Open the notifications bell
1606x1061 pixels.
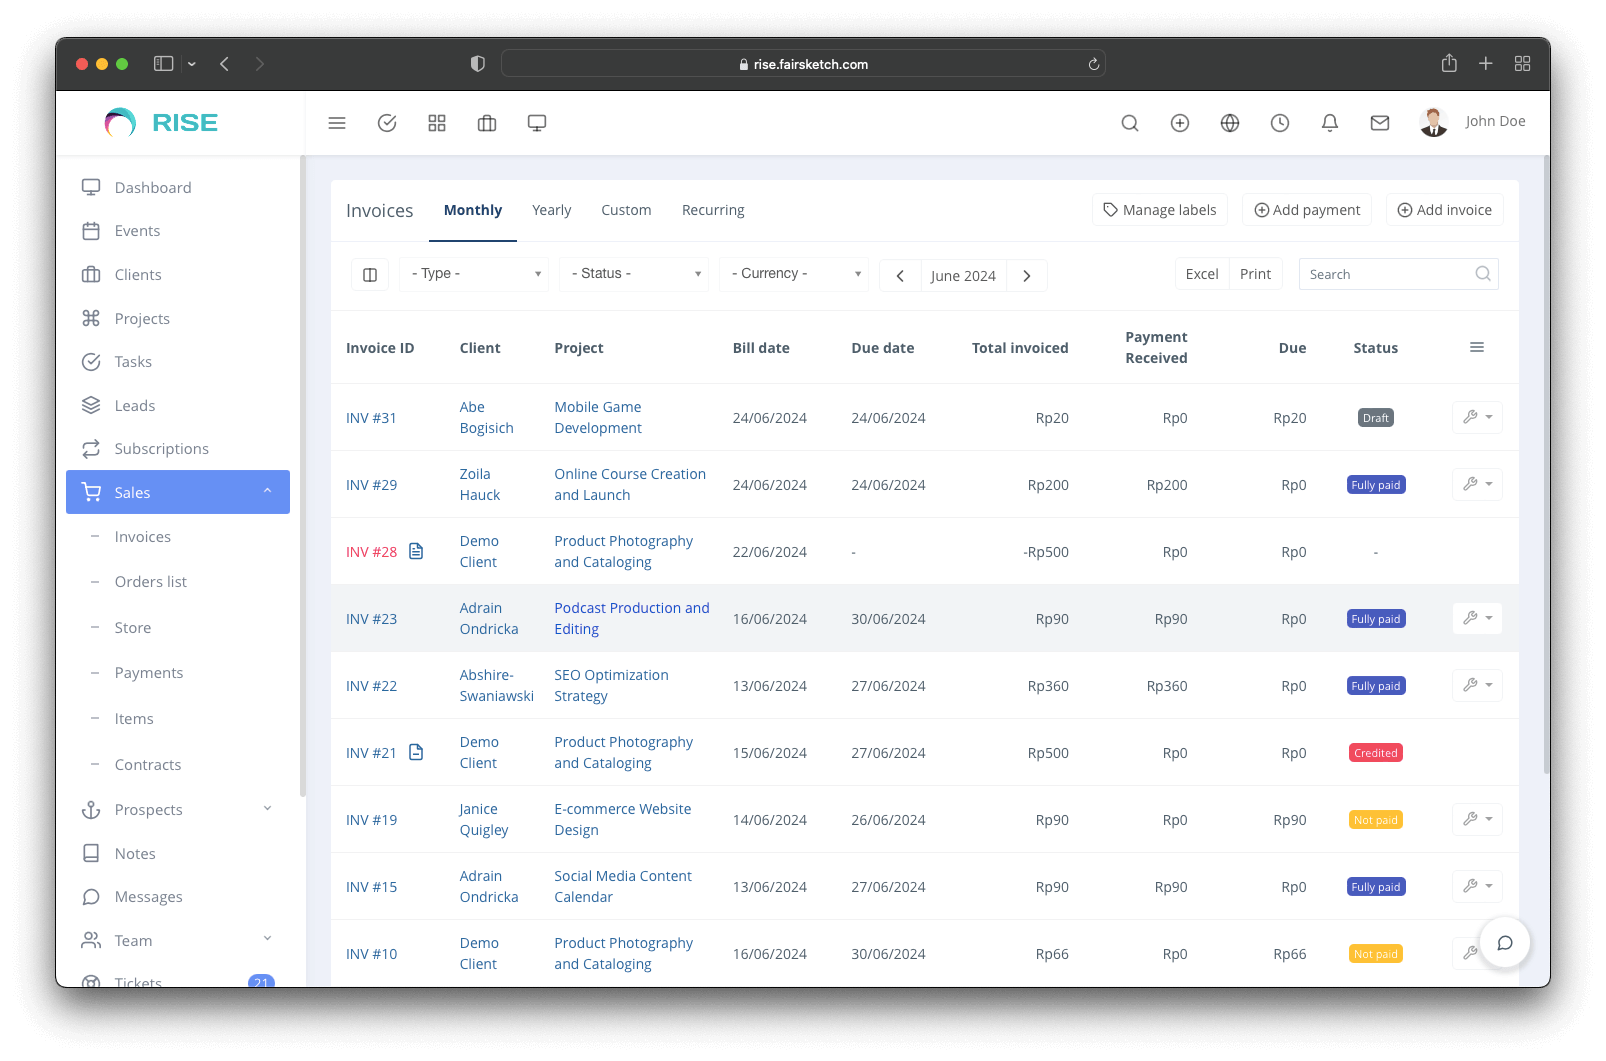pos(1330,123)
